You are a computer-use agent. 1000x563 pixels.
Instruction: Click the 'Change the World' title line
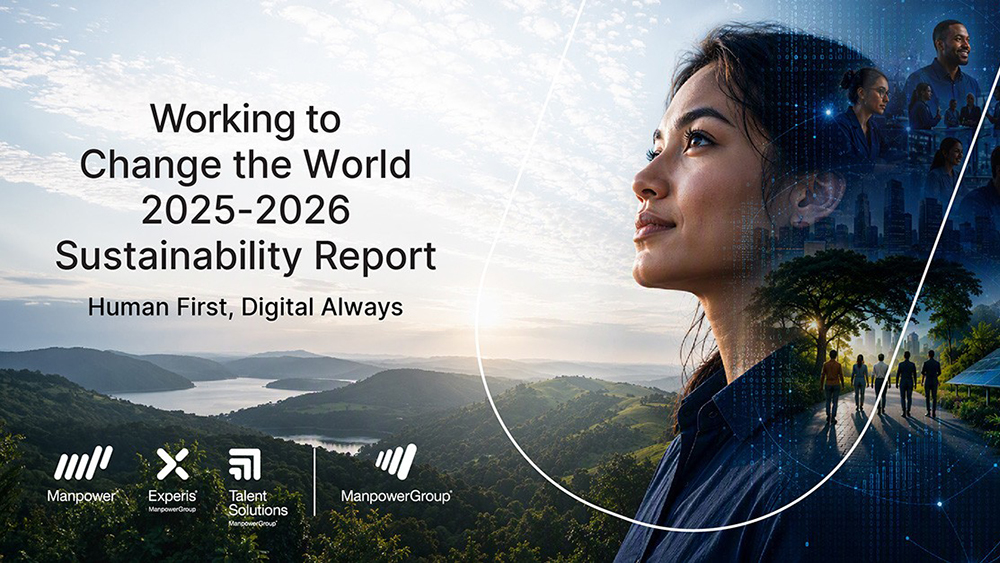(246, 165)
